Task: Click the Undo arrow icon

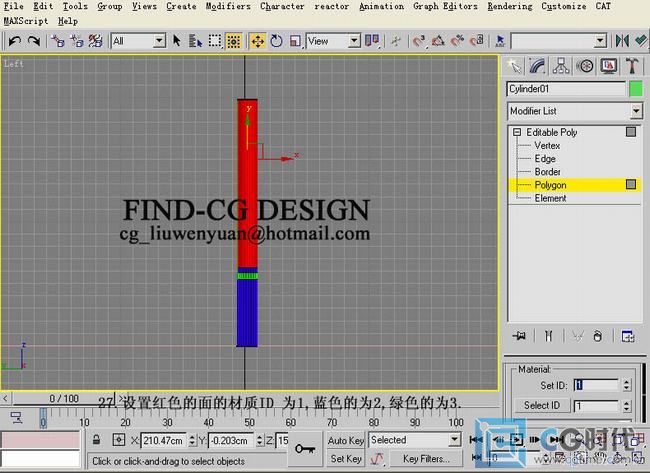Action: 15,41
